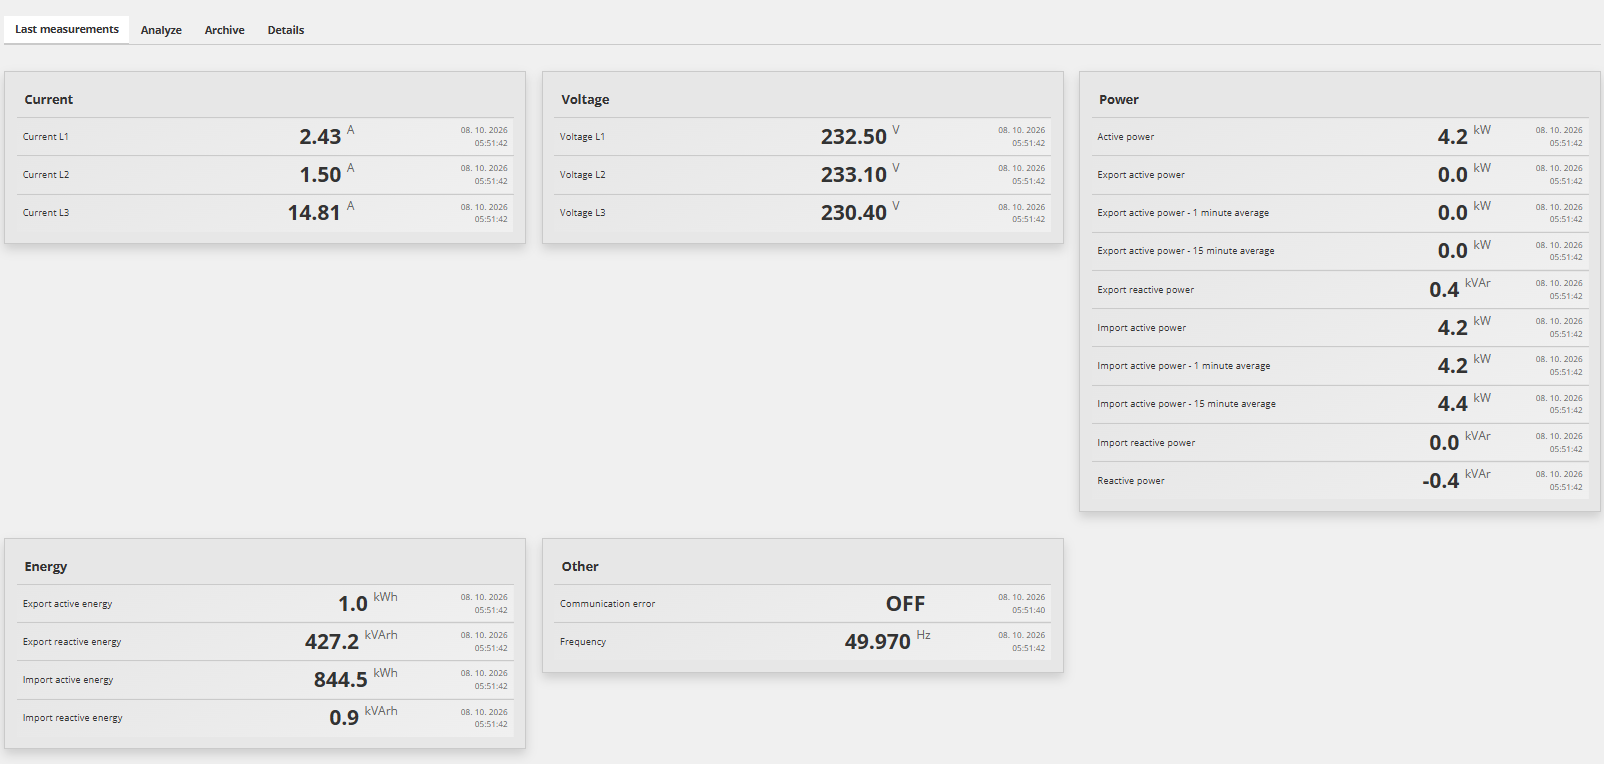Select Import active power 15 minute average
The width and height of the screenshot is (1604, 764).
(x=1340, y=404)
